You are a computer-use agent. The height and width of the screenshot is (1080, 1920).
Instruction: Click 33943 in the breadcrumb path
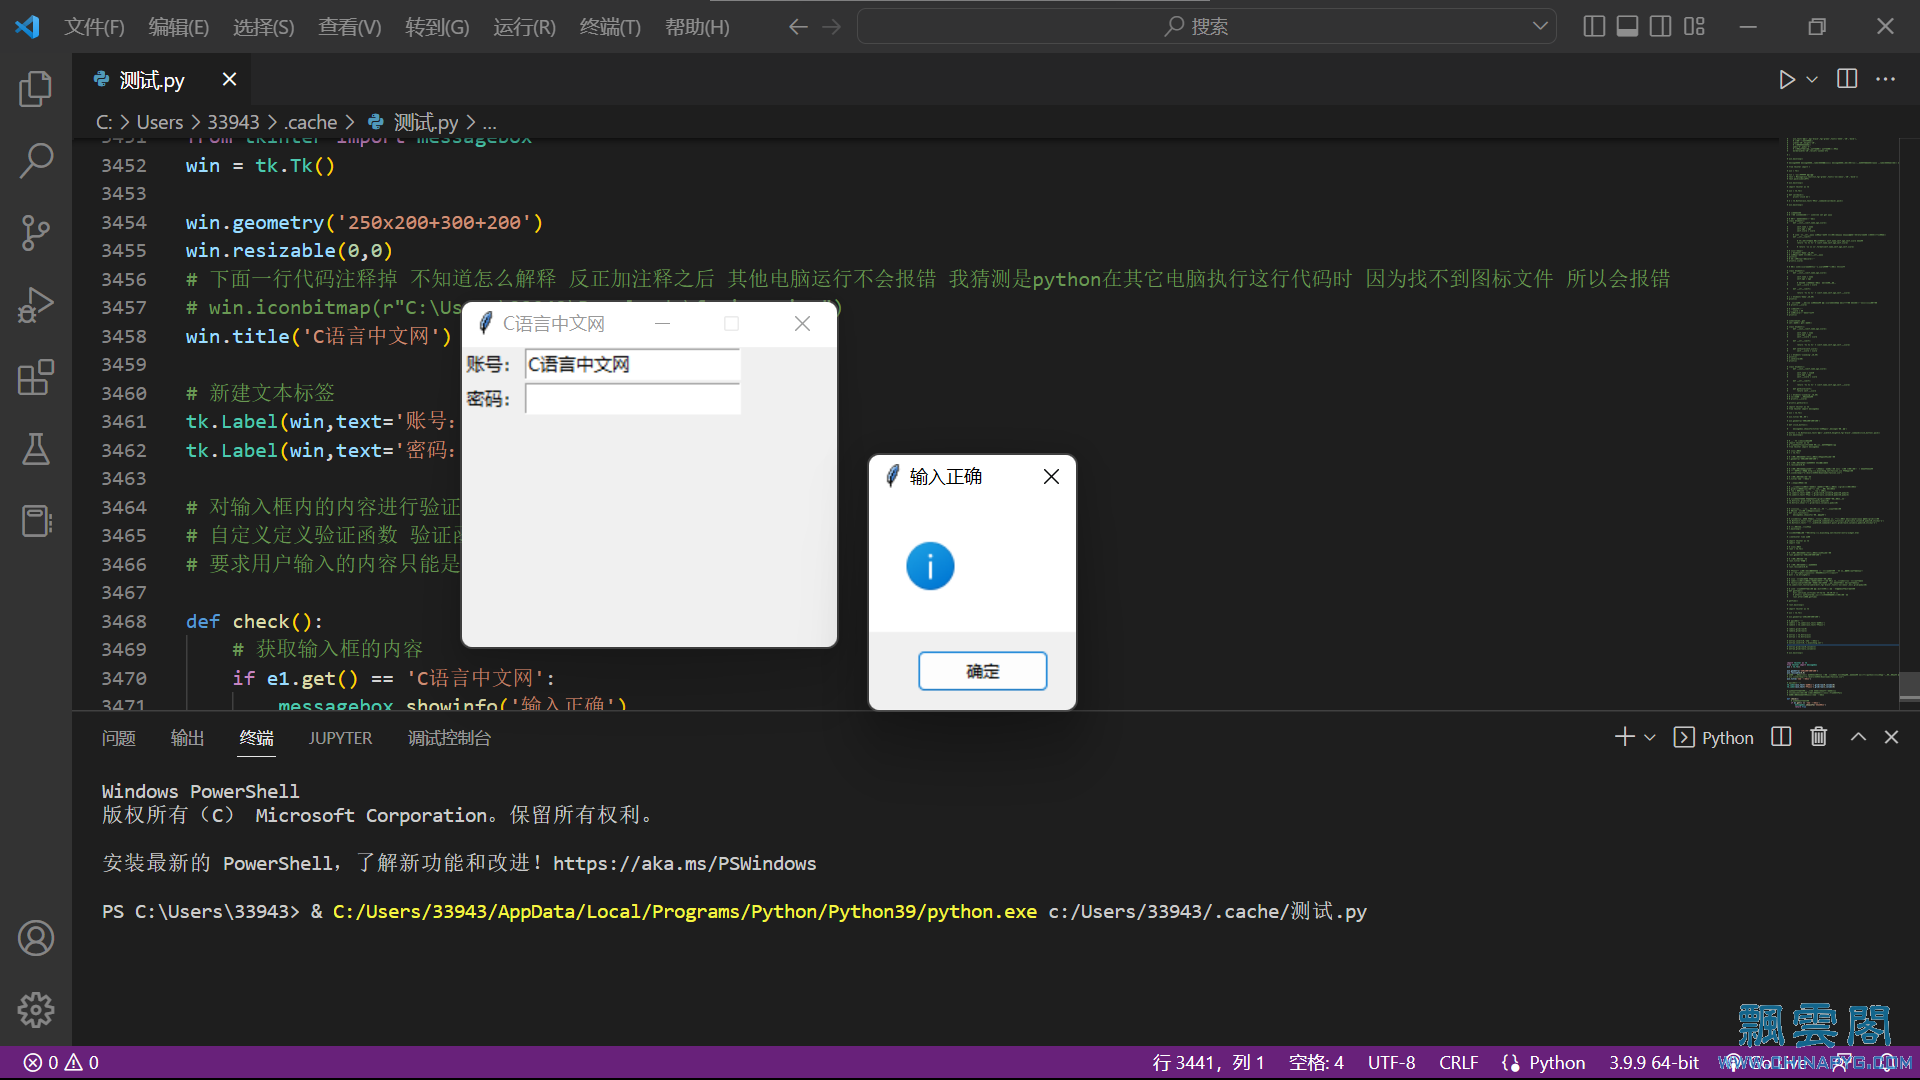coord(233,122)
